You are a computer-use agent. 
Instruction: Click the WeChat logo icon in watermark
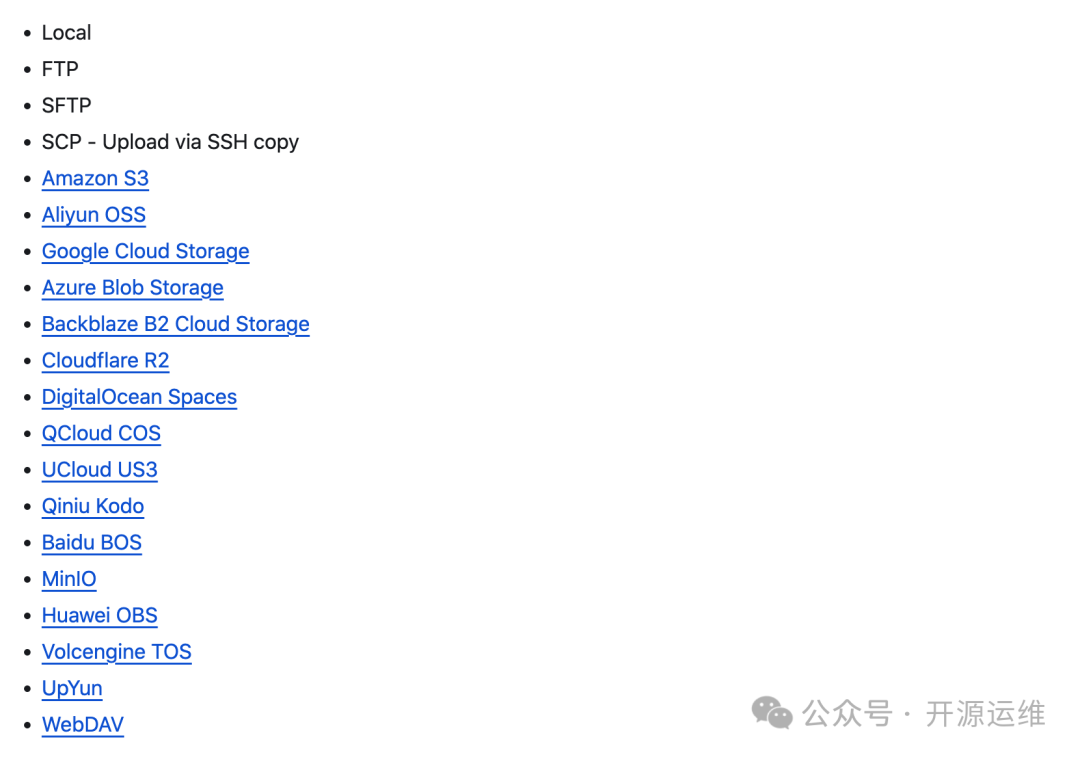[771, 712]
